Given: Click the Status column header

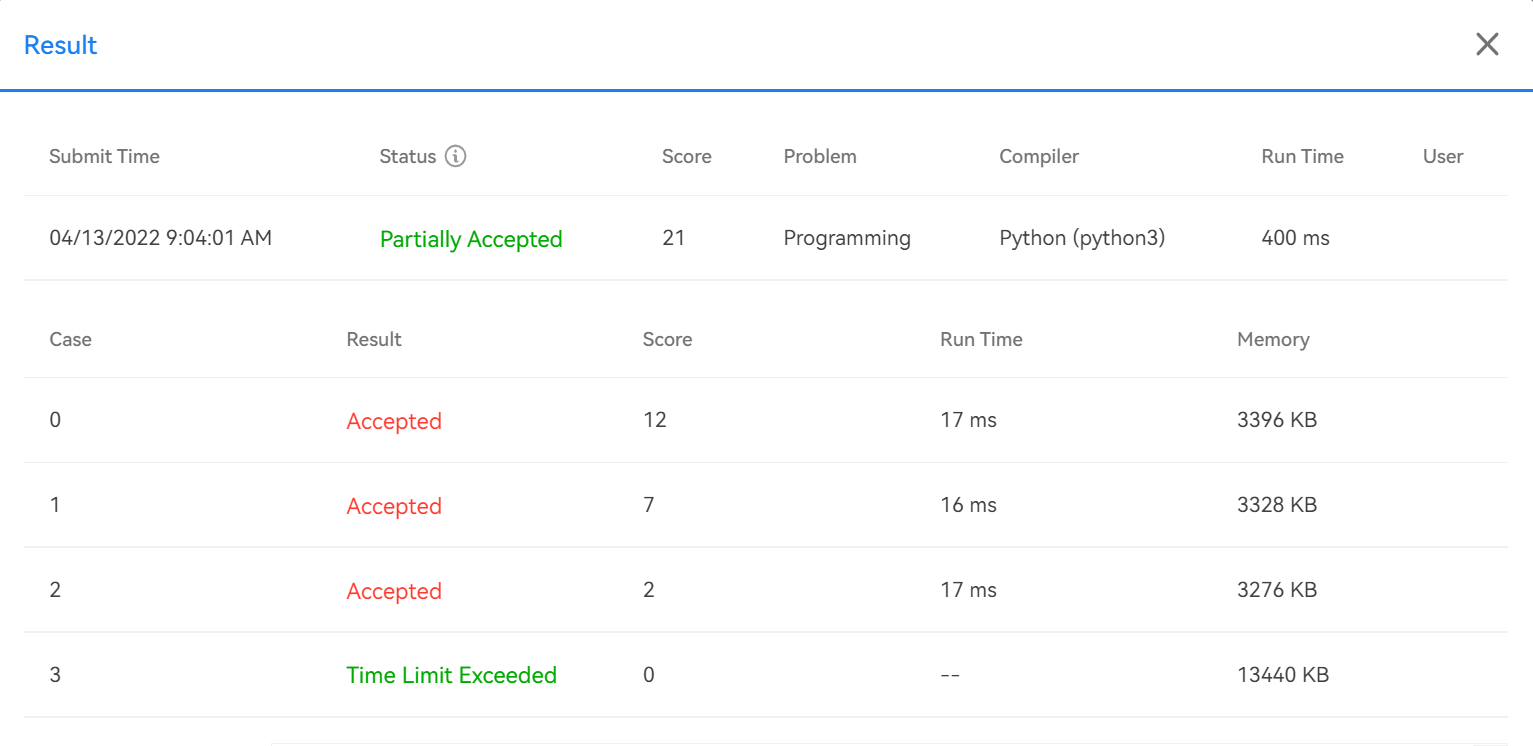Looking at the screenshot, I should pyautogui.click(x=403, y=156).
